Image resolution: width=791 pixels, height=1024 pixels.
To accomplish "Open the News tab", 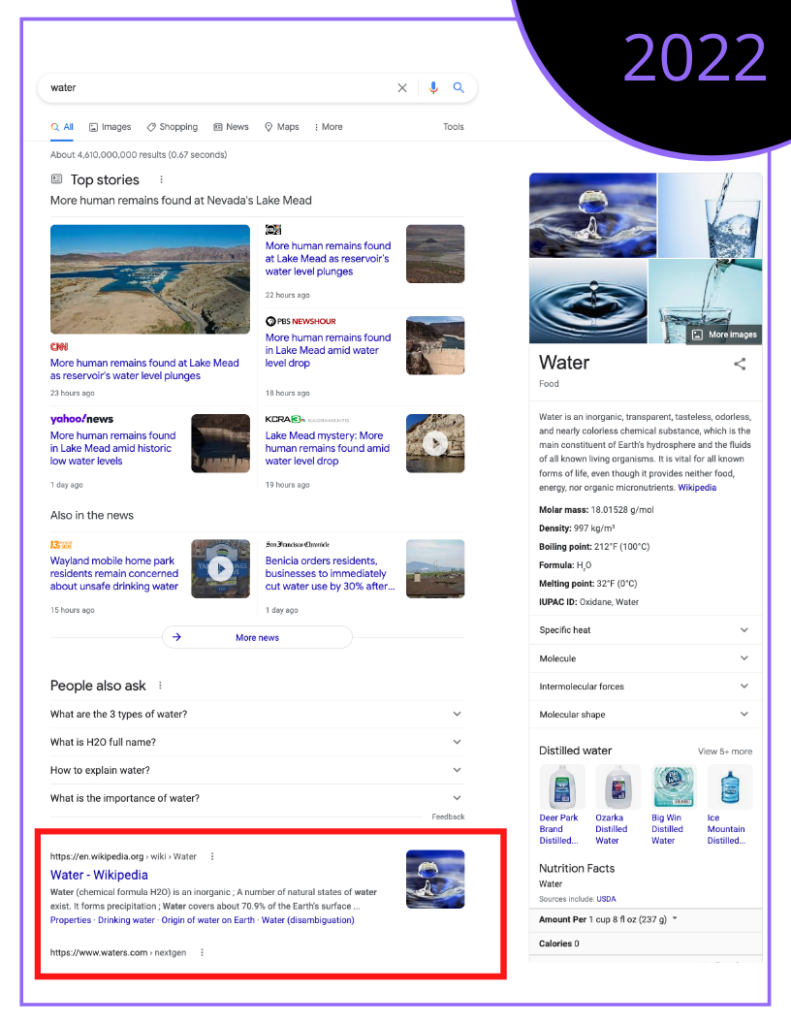I will [x=231, y=127].
